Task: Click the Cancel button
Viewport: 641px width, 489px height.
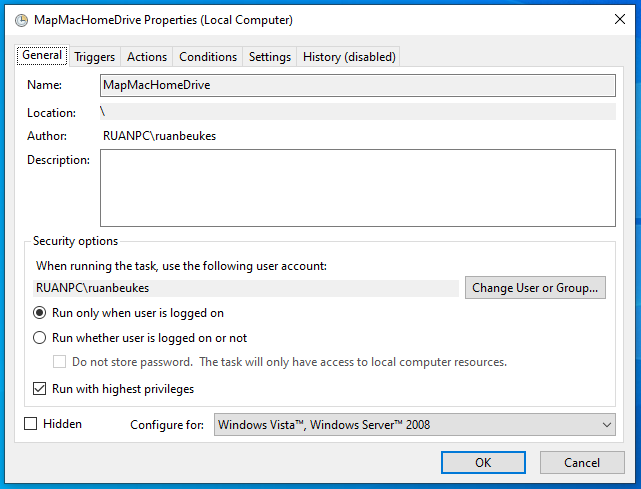Action: 582,463
